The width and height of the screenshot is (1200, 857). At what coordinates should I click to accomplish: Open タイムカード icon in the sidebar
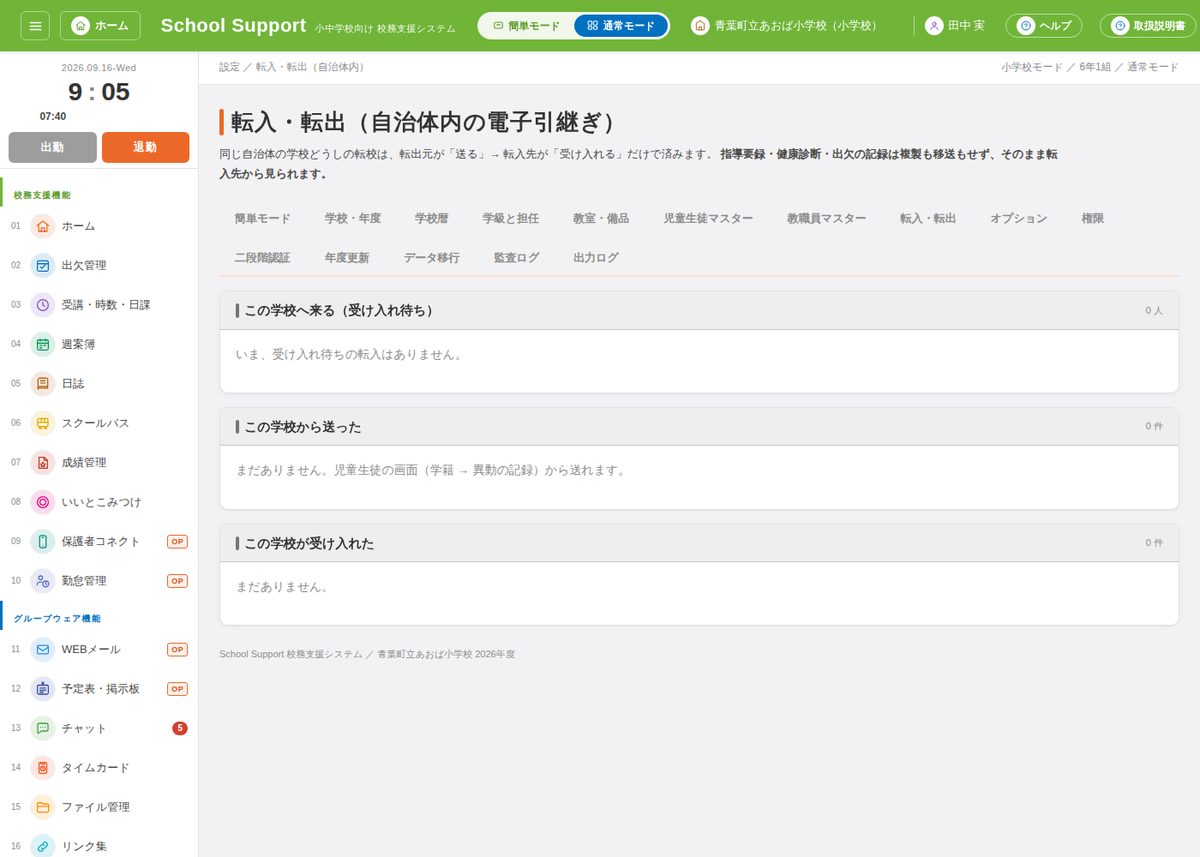tap(43, 768)
